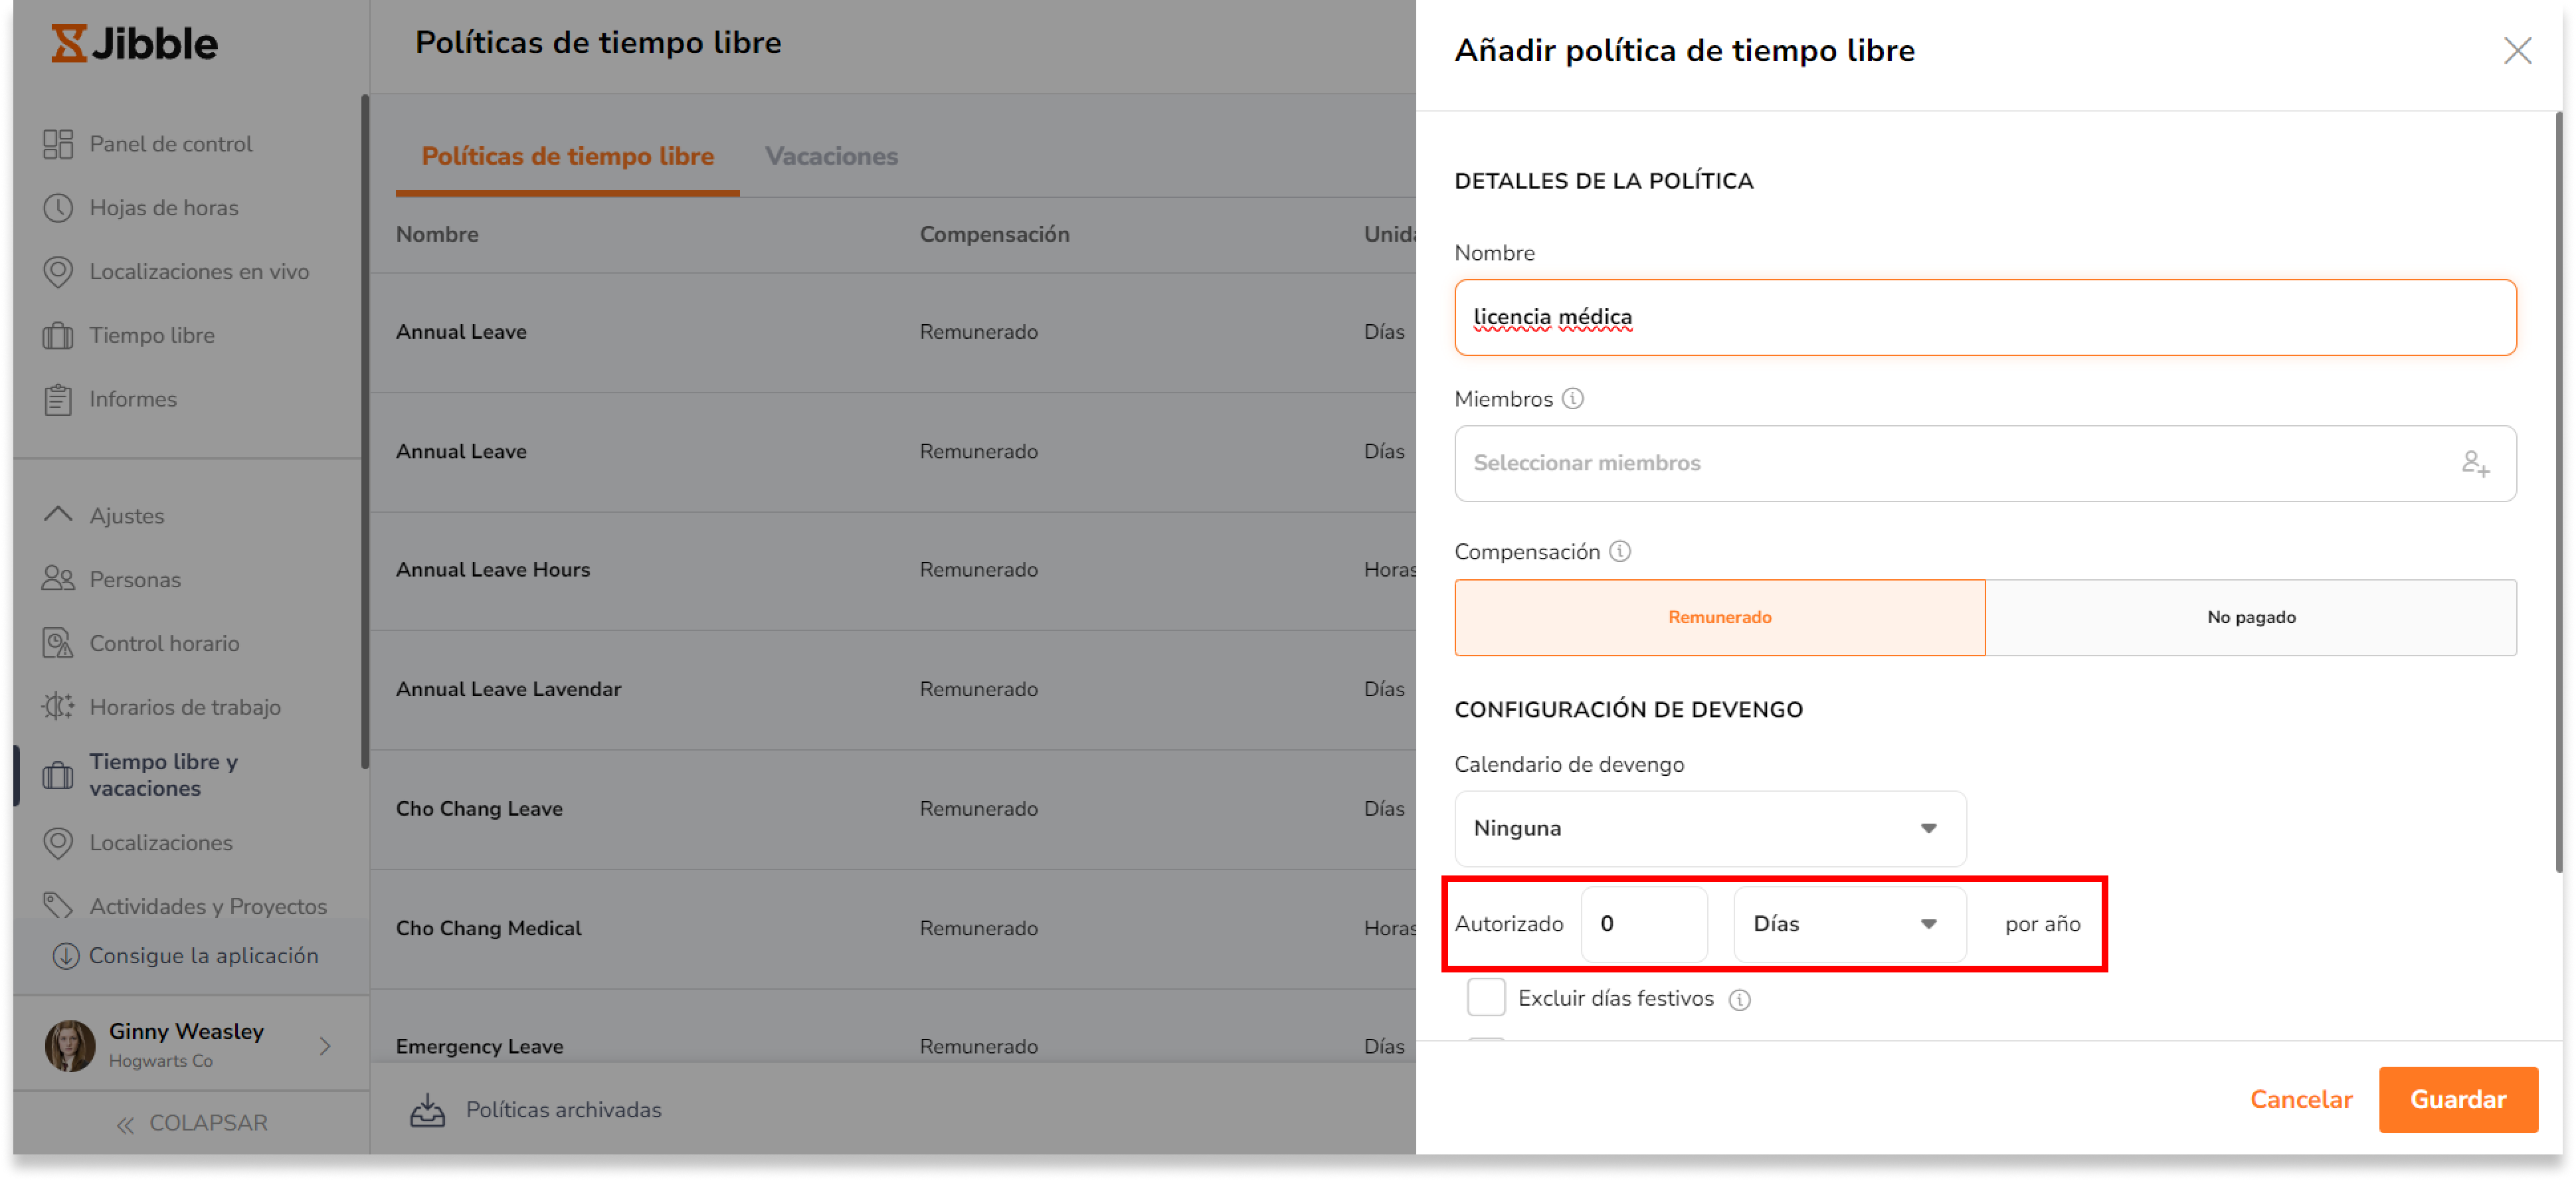Collapse the Ajustes section chevron
Screen dimensions: 2576x1181
click(x=58, y=515)
